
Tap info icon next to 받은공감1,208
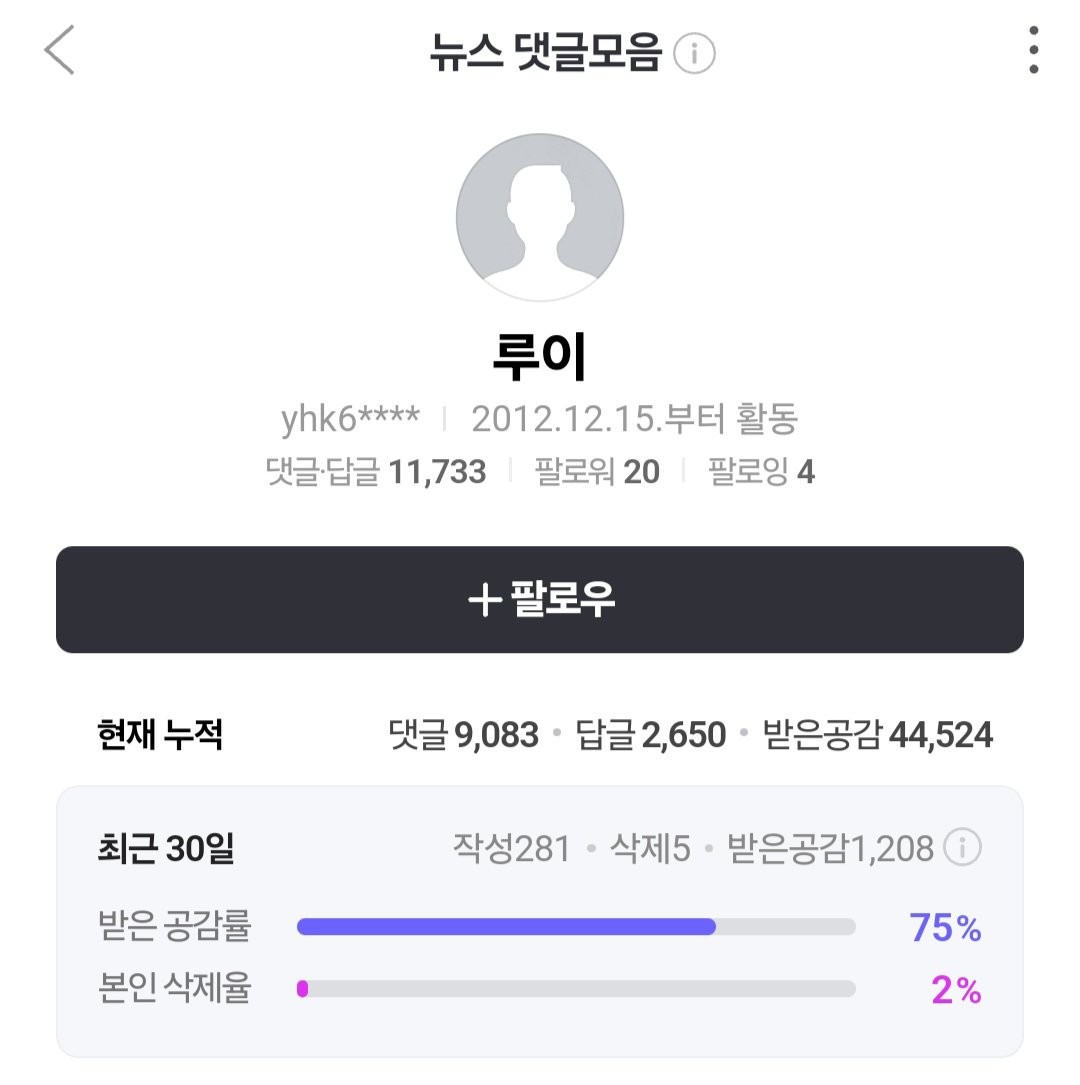(x=962, y=847)
